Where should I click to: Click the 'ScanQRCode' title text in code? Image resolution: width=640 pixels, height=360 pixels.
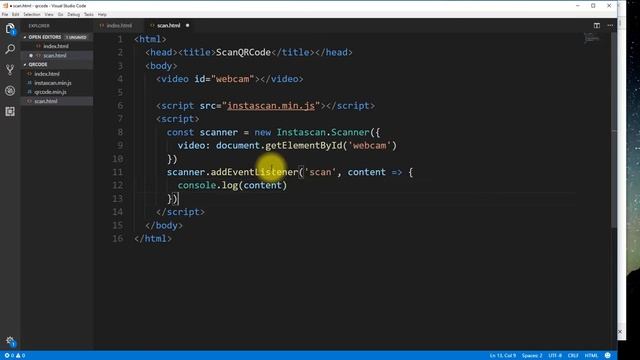(243, 53)
